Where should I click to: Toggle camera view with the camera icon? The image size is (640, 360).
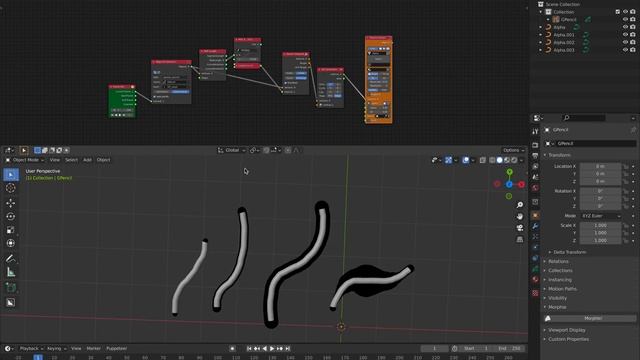[520, 228]
